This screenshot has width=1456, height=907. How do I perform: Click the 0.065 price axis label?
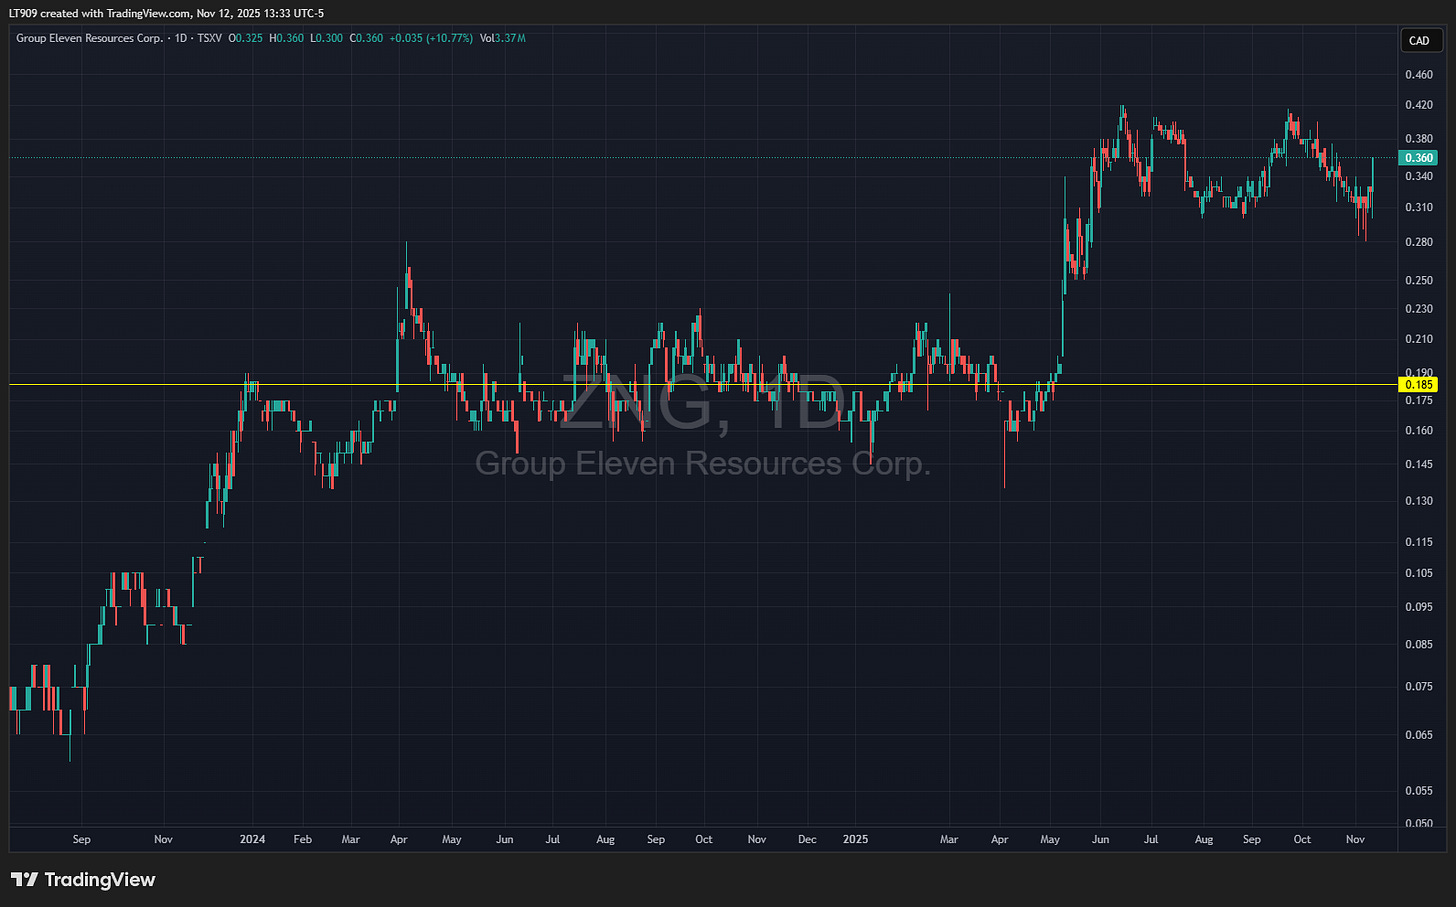pos(1419,735)
